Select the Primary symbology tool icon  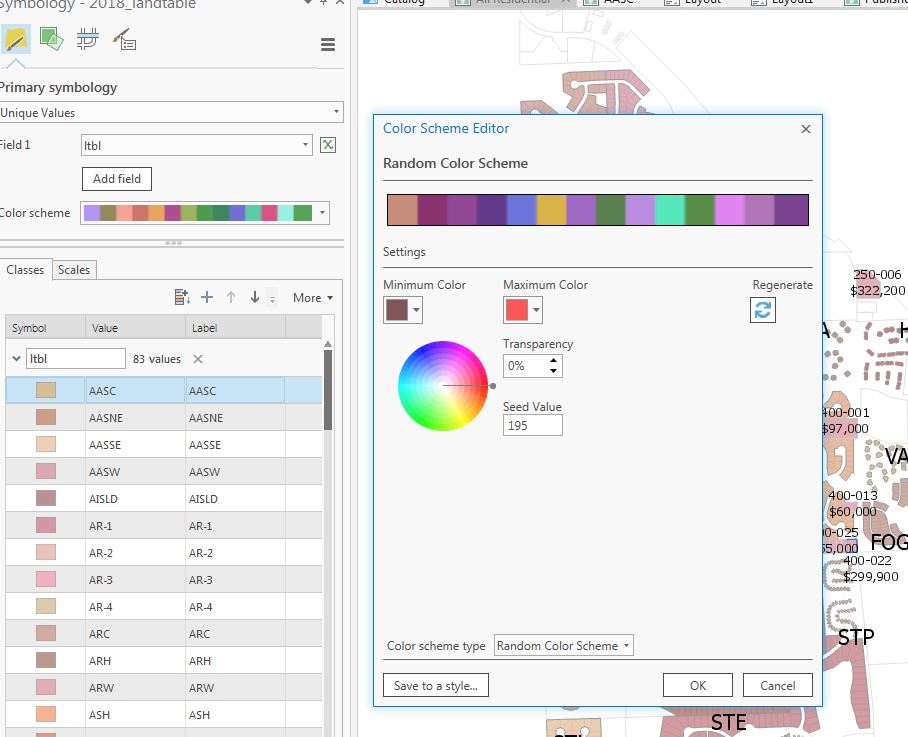(17, 40)
